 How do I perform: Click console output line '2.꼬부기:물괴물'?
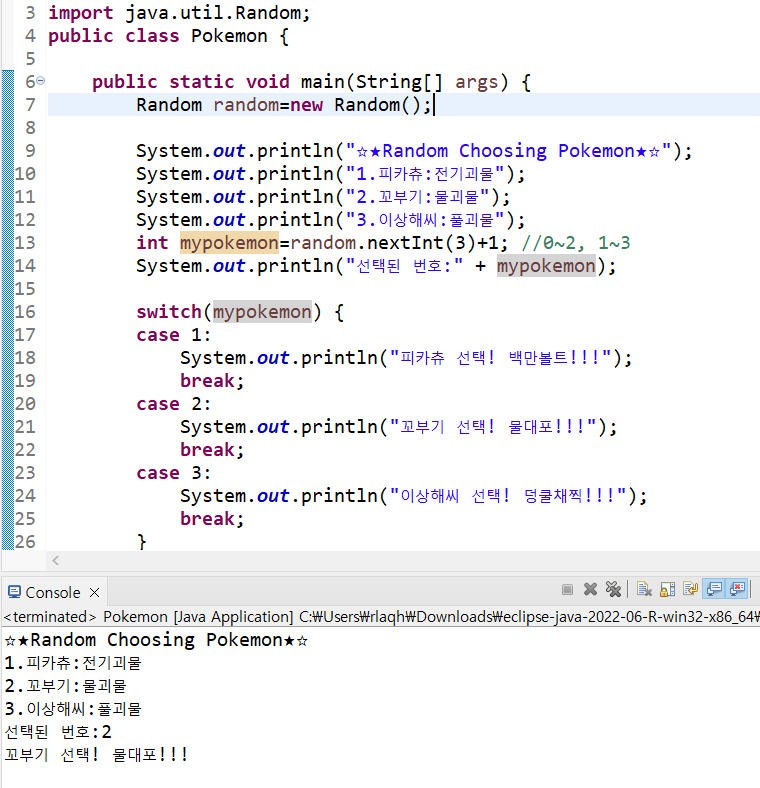point(65,686)
